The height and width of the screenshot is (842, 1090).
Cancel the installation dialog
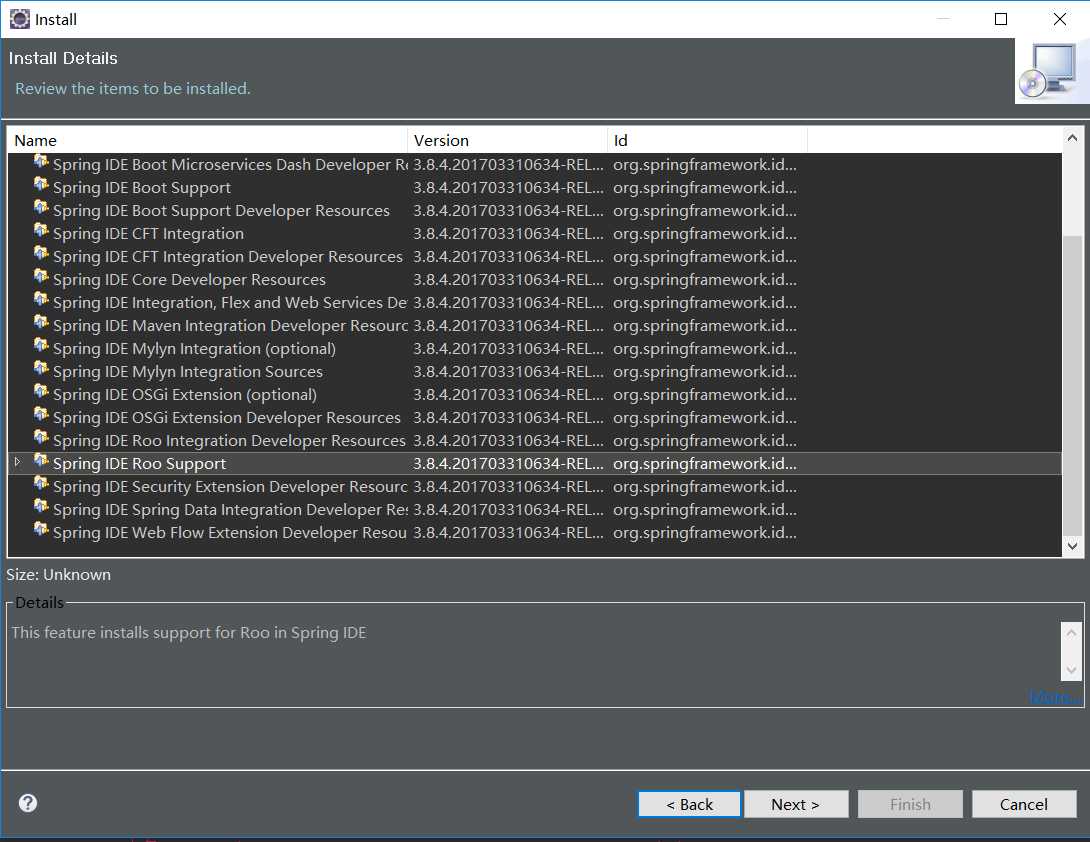click(1024, 804)
